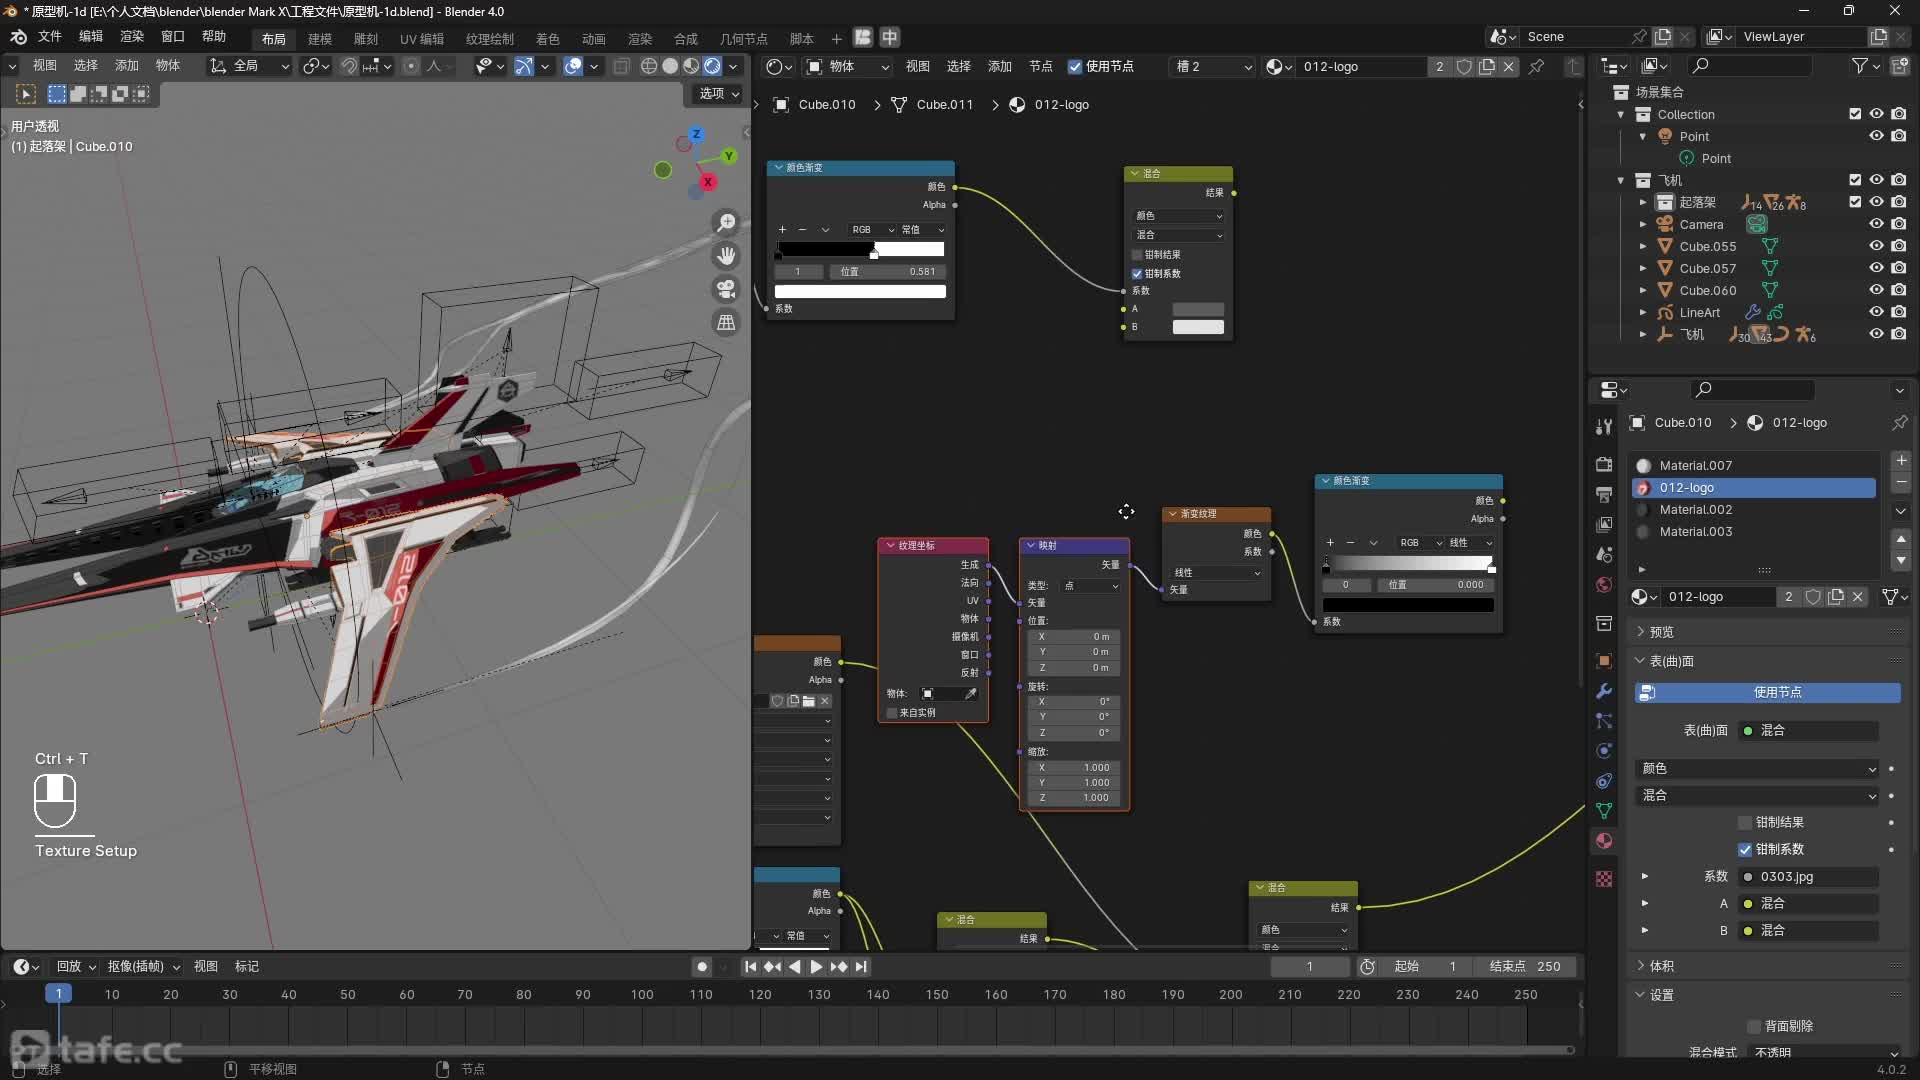The height and width of the screenshot is (1080, 1920).
Task: Select material preview shading
Action: point(691,66)
